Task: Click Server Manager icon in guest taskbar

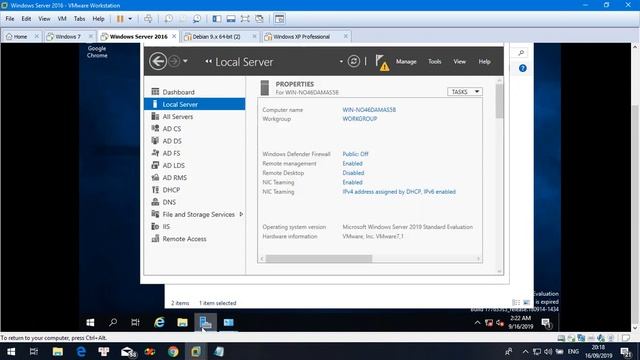Action: pyautogui.click(x=205, y=322)
